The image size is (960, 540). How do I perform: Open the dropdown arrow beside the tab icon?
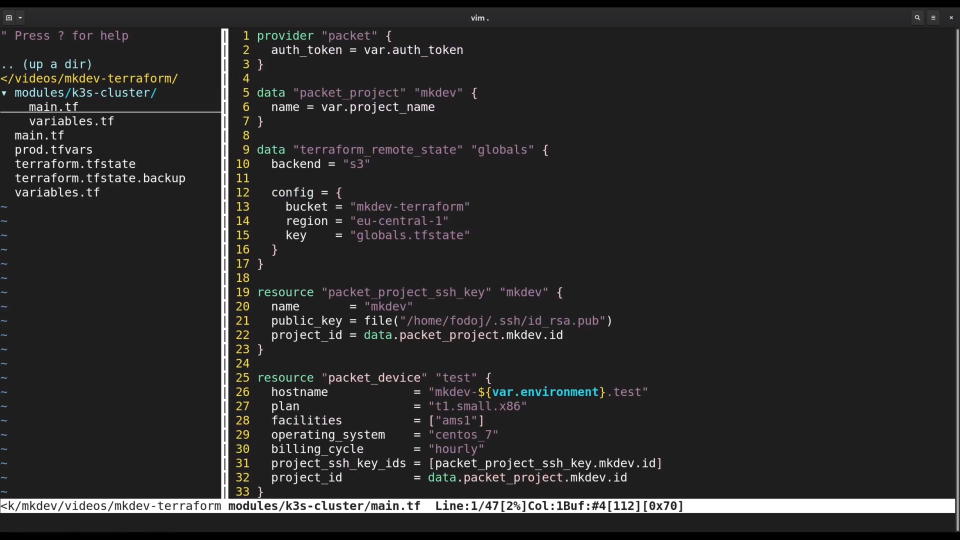pos(20,18)
